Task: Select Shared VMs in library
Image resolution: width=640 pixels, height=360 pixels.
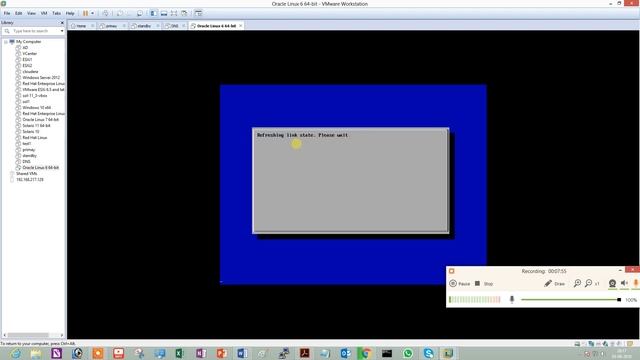Action: [x=27, y=173]
